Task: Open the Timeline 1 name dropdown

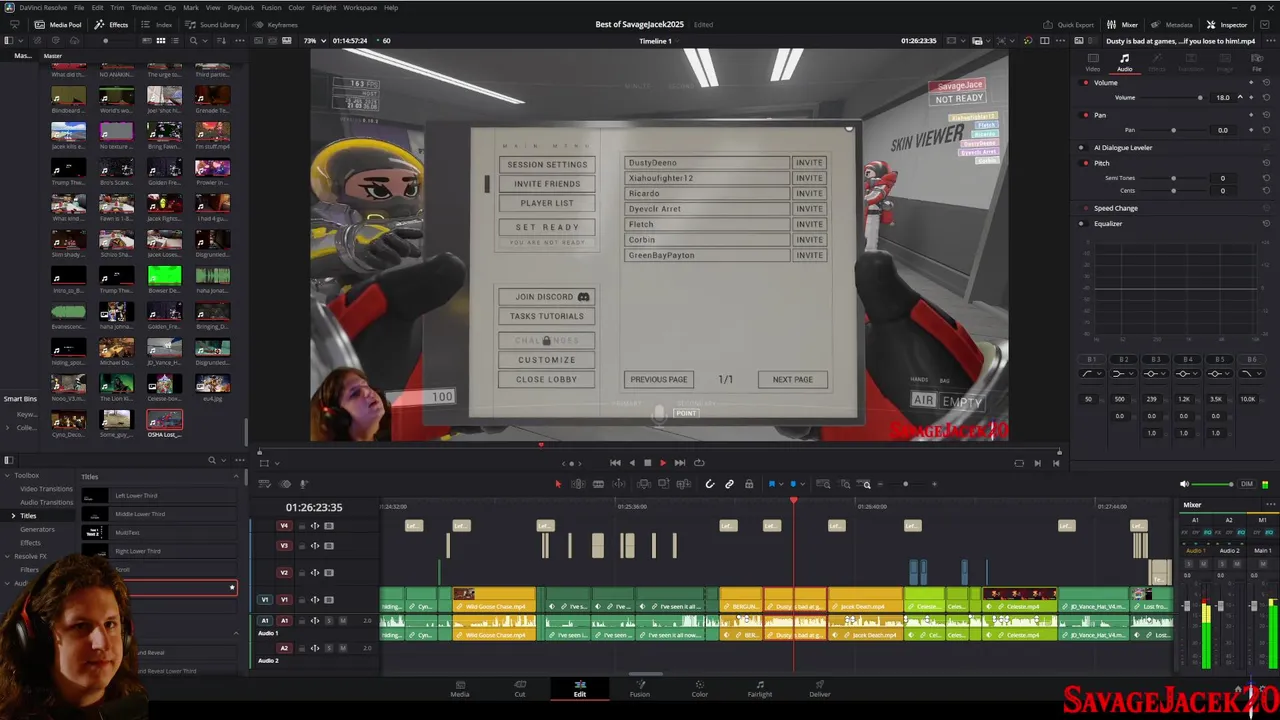Action: [x=659, y=41]
